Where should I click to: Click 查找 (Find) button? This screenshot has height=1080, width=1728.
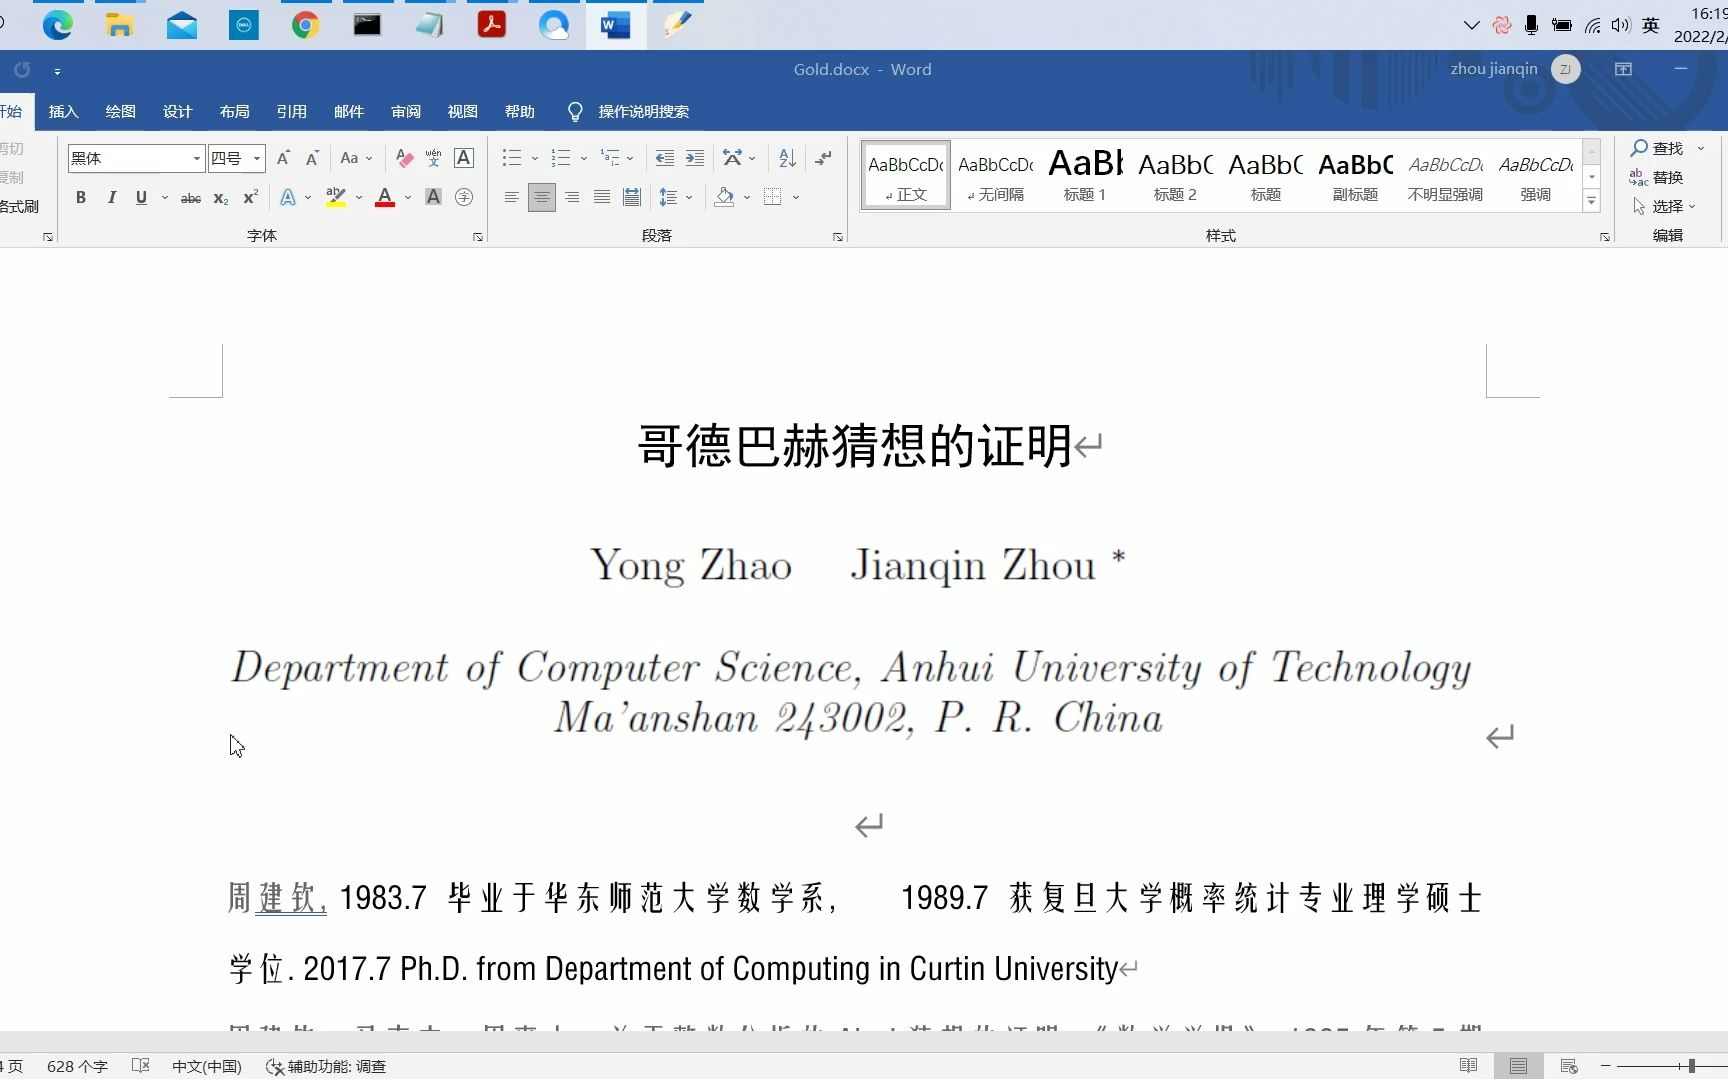click(1657, 148)
